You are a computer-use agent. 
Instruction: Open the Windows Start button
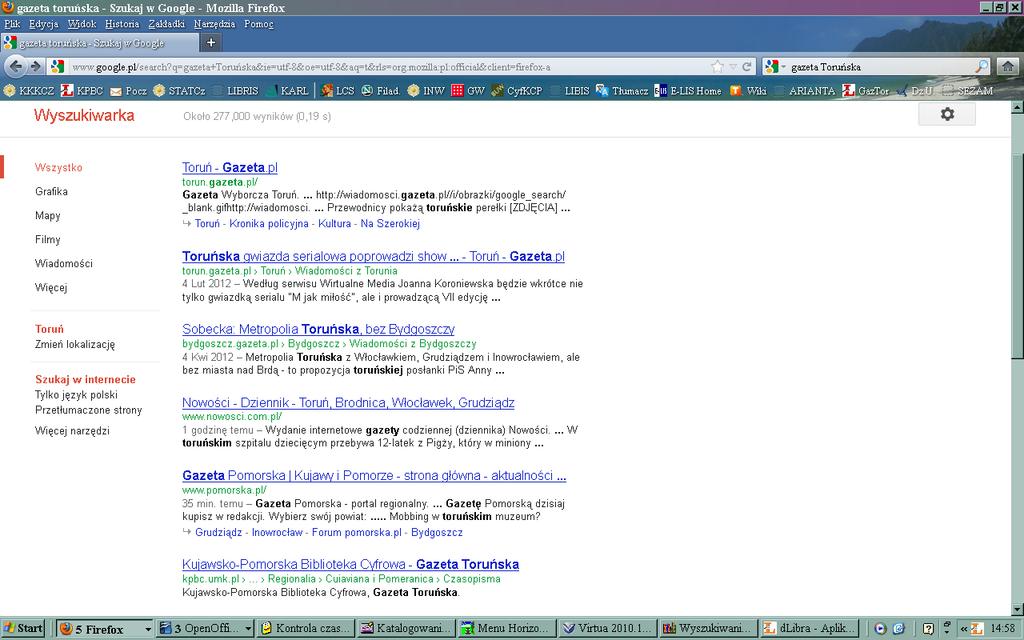23,628
